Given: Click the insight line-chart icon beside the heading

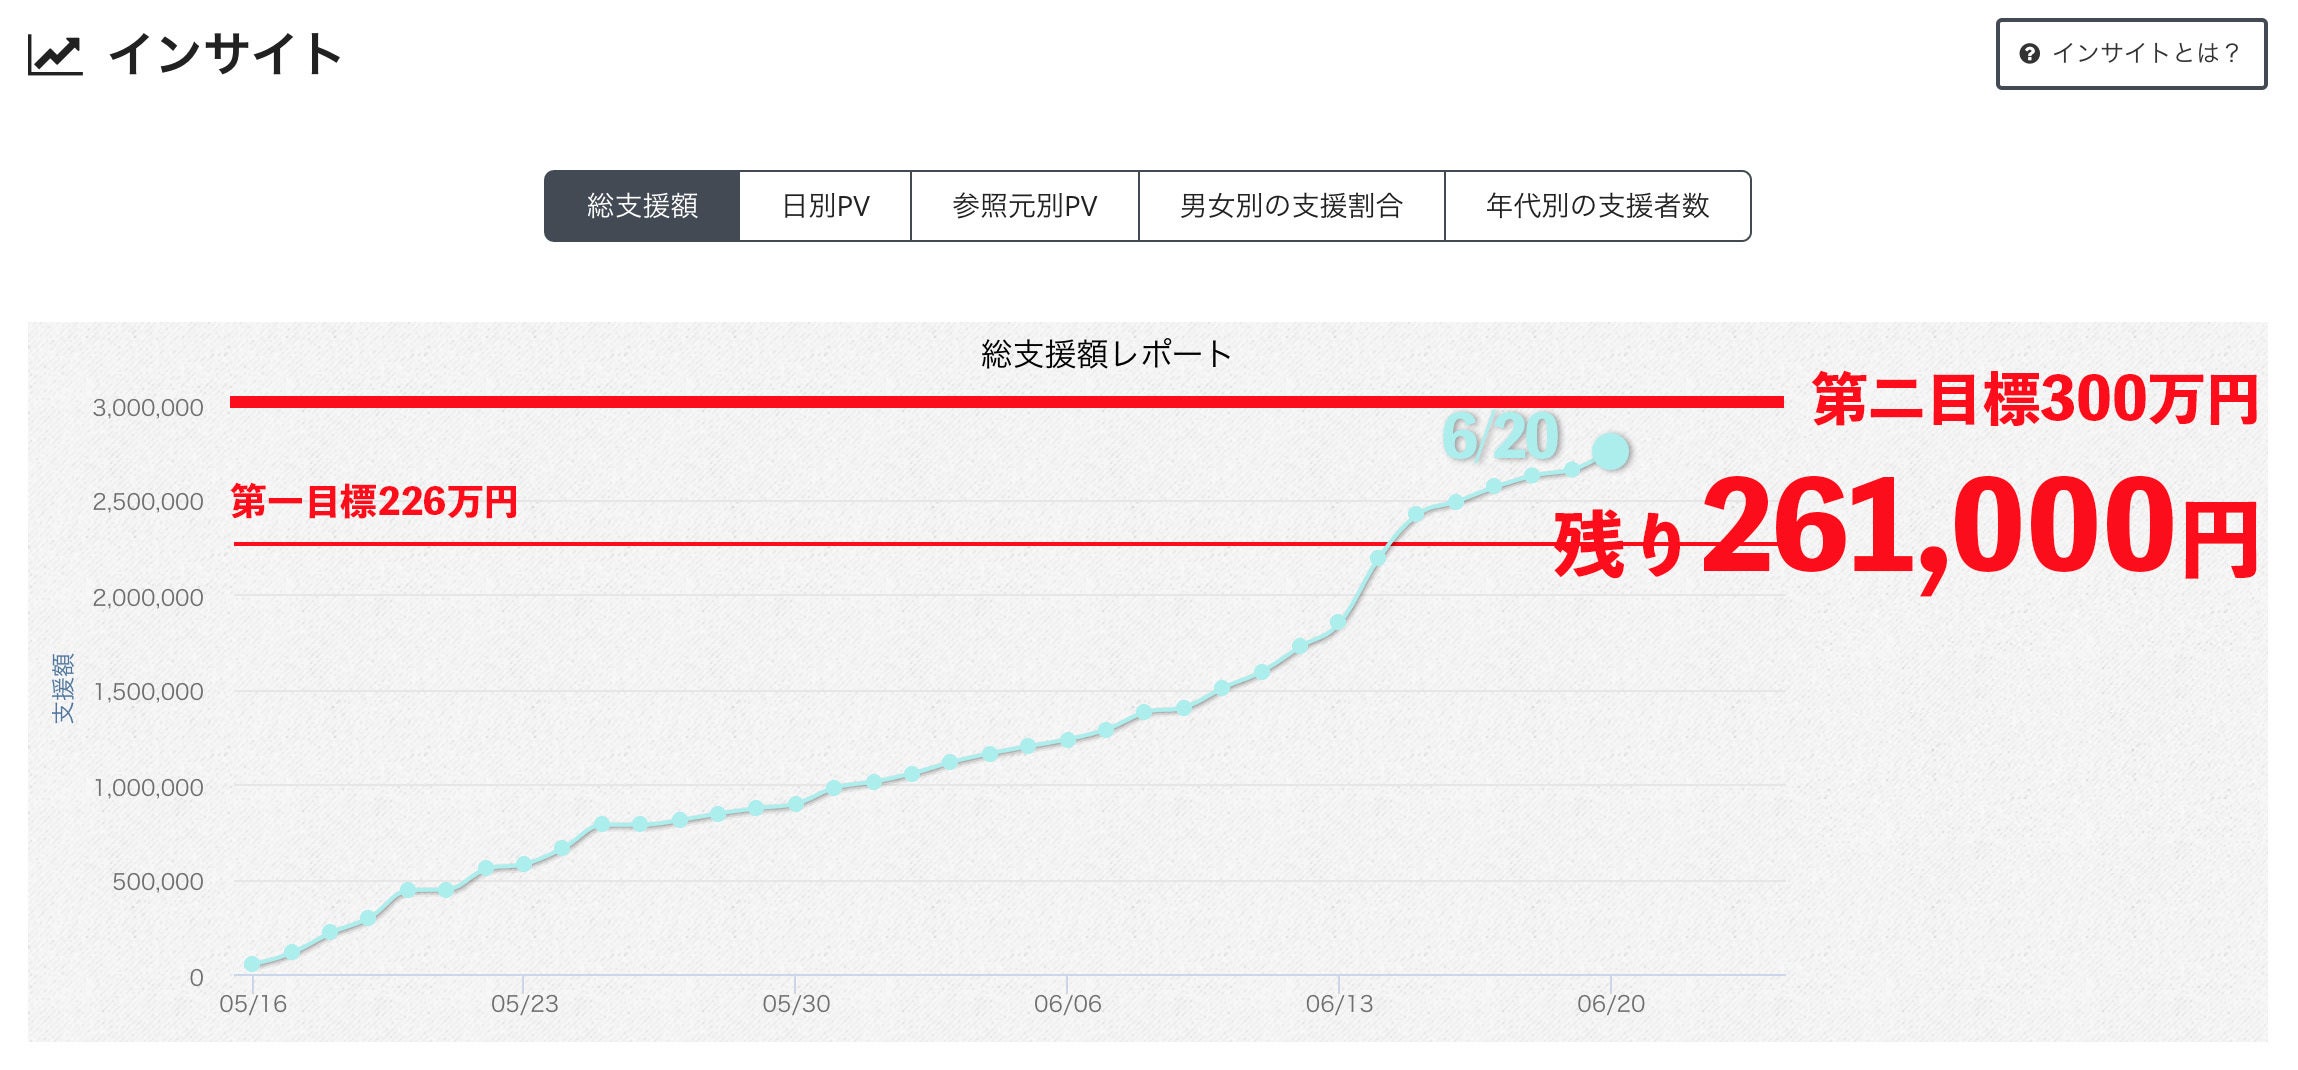Looking at the screenshot, I should (x=54, y=54).
